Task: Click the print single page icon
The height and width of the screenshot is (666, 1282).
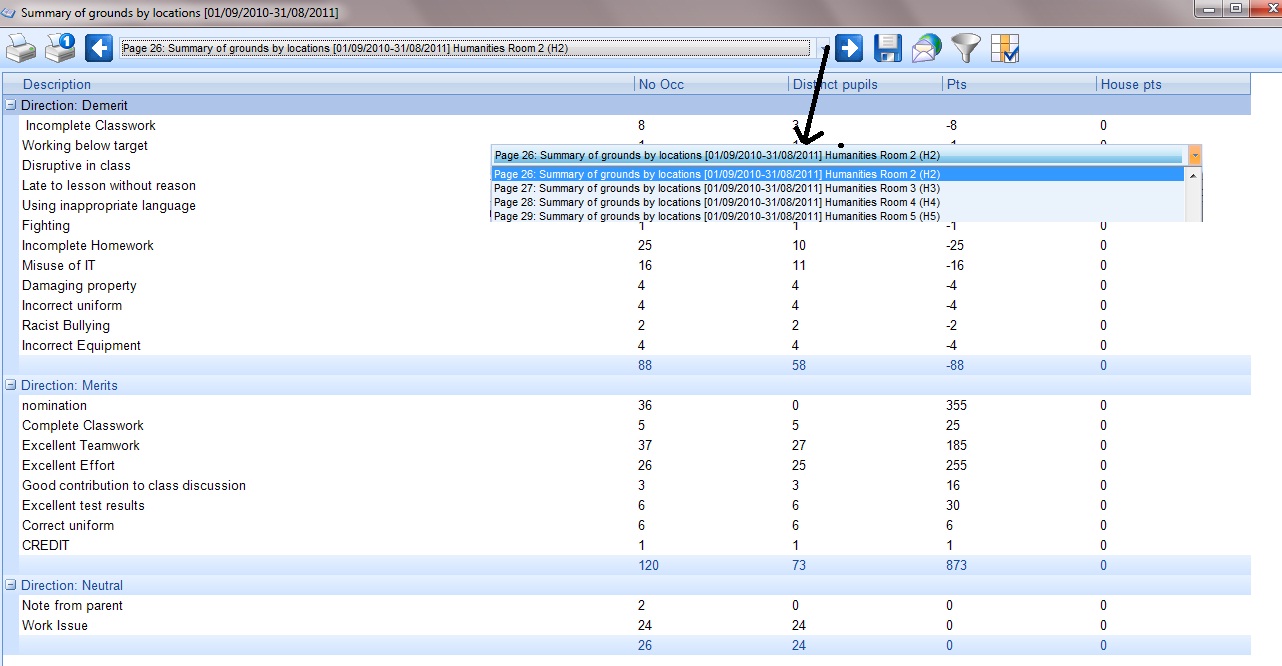Action: pos(61,47)
